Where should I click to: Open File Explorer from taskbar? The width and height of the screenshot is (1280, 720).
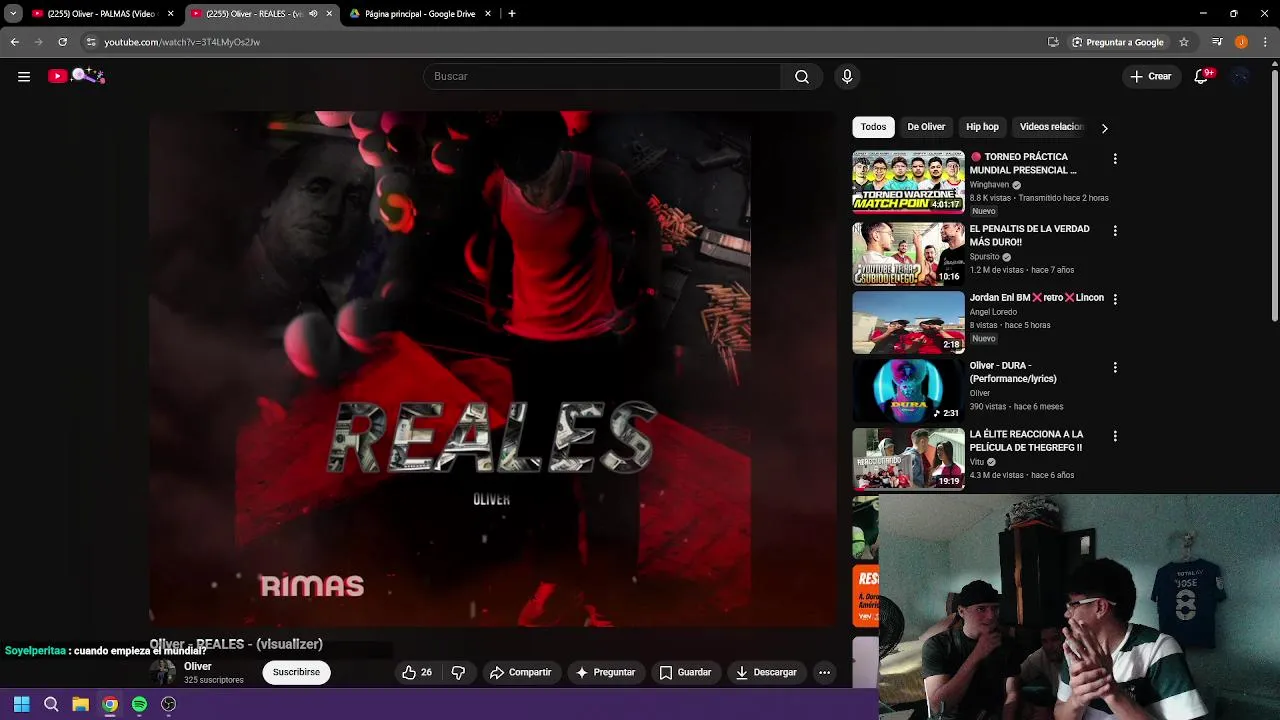coord(80,704)
